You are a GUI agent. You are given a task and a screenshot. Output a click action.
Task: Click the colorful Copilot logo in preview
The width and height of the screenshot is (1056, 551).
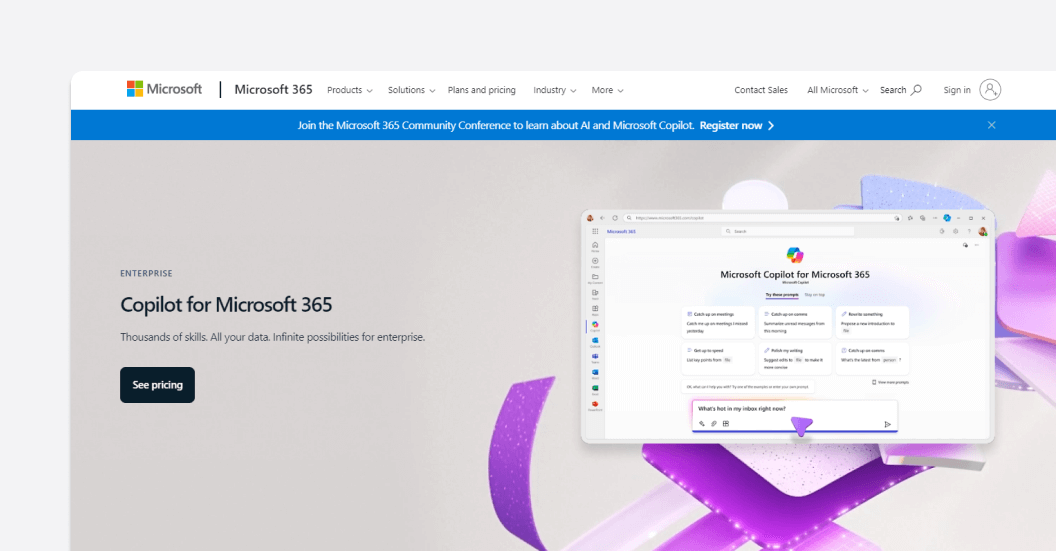(x=795, y=255)
